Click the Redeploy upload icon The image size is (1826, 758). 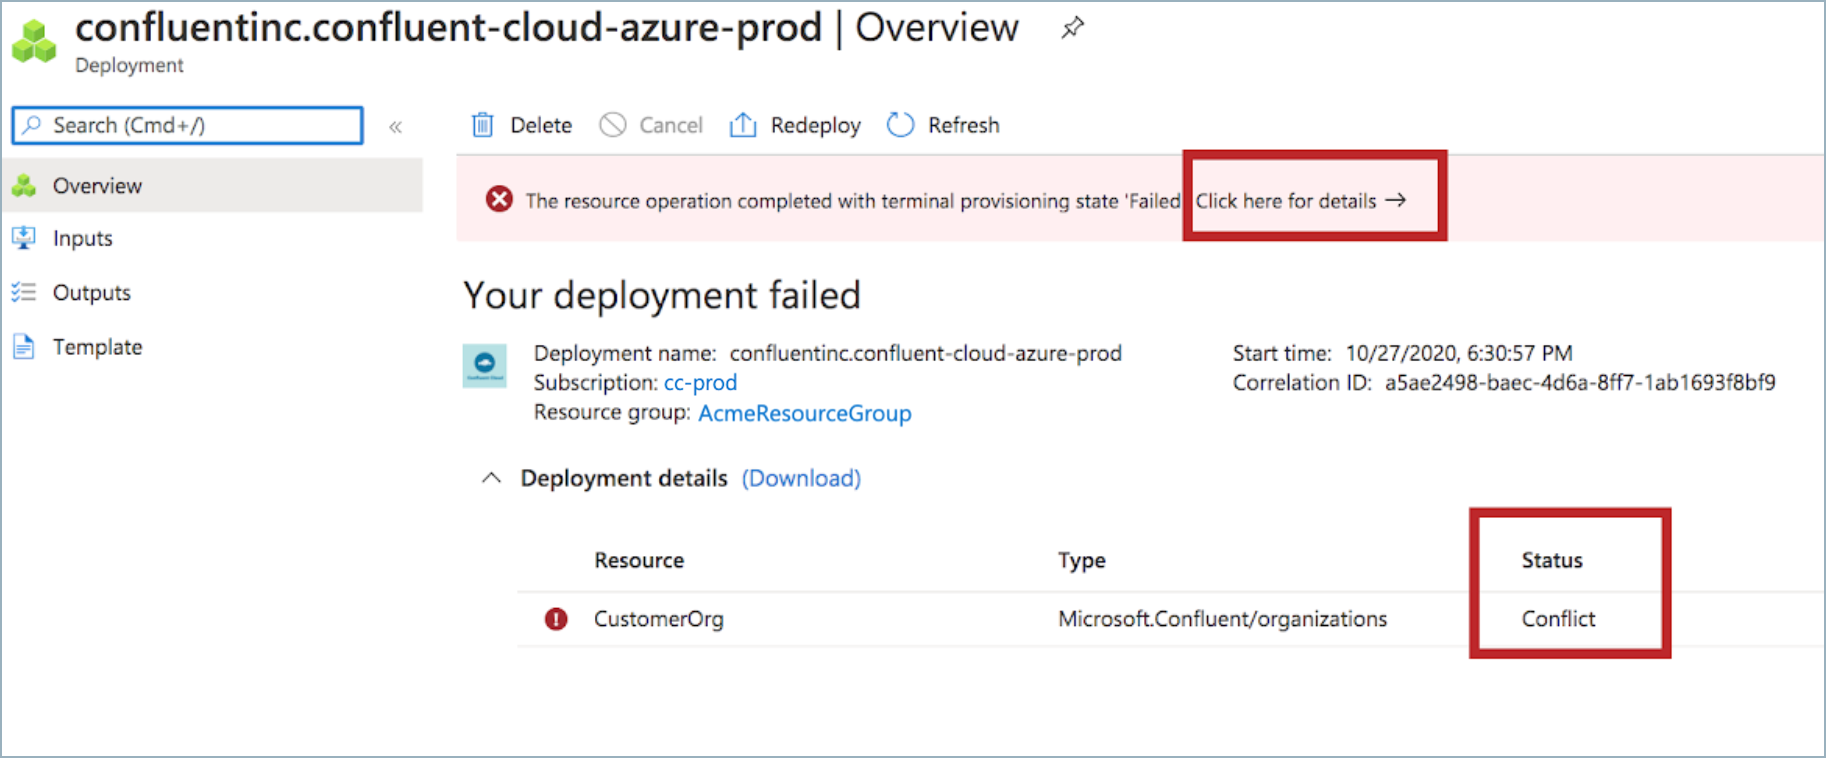point(743,125)
